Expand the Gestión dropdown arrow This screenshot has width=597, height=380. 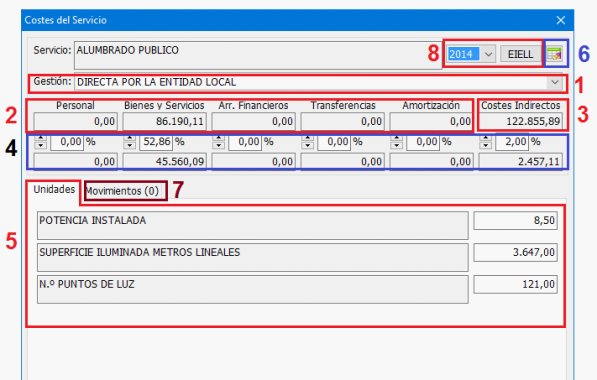[554, 82]
